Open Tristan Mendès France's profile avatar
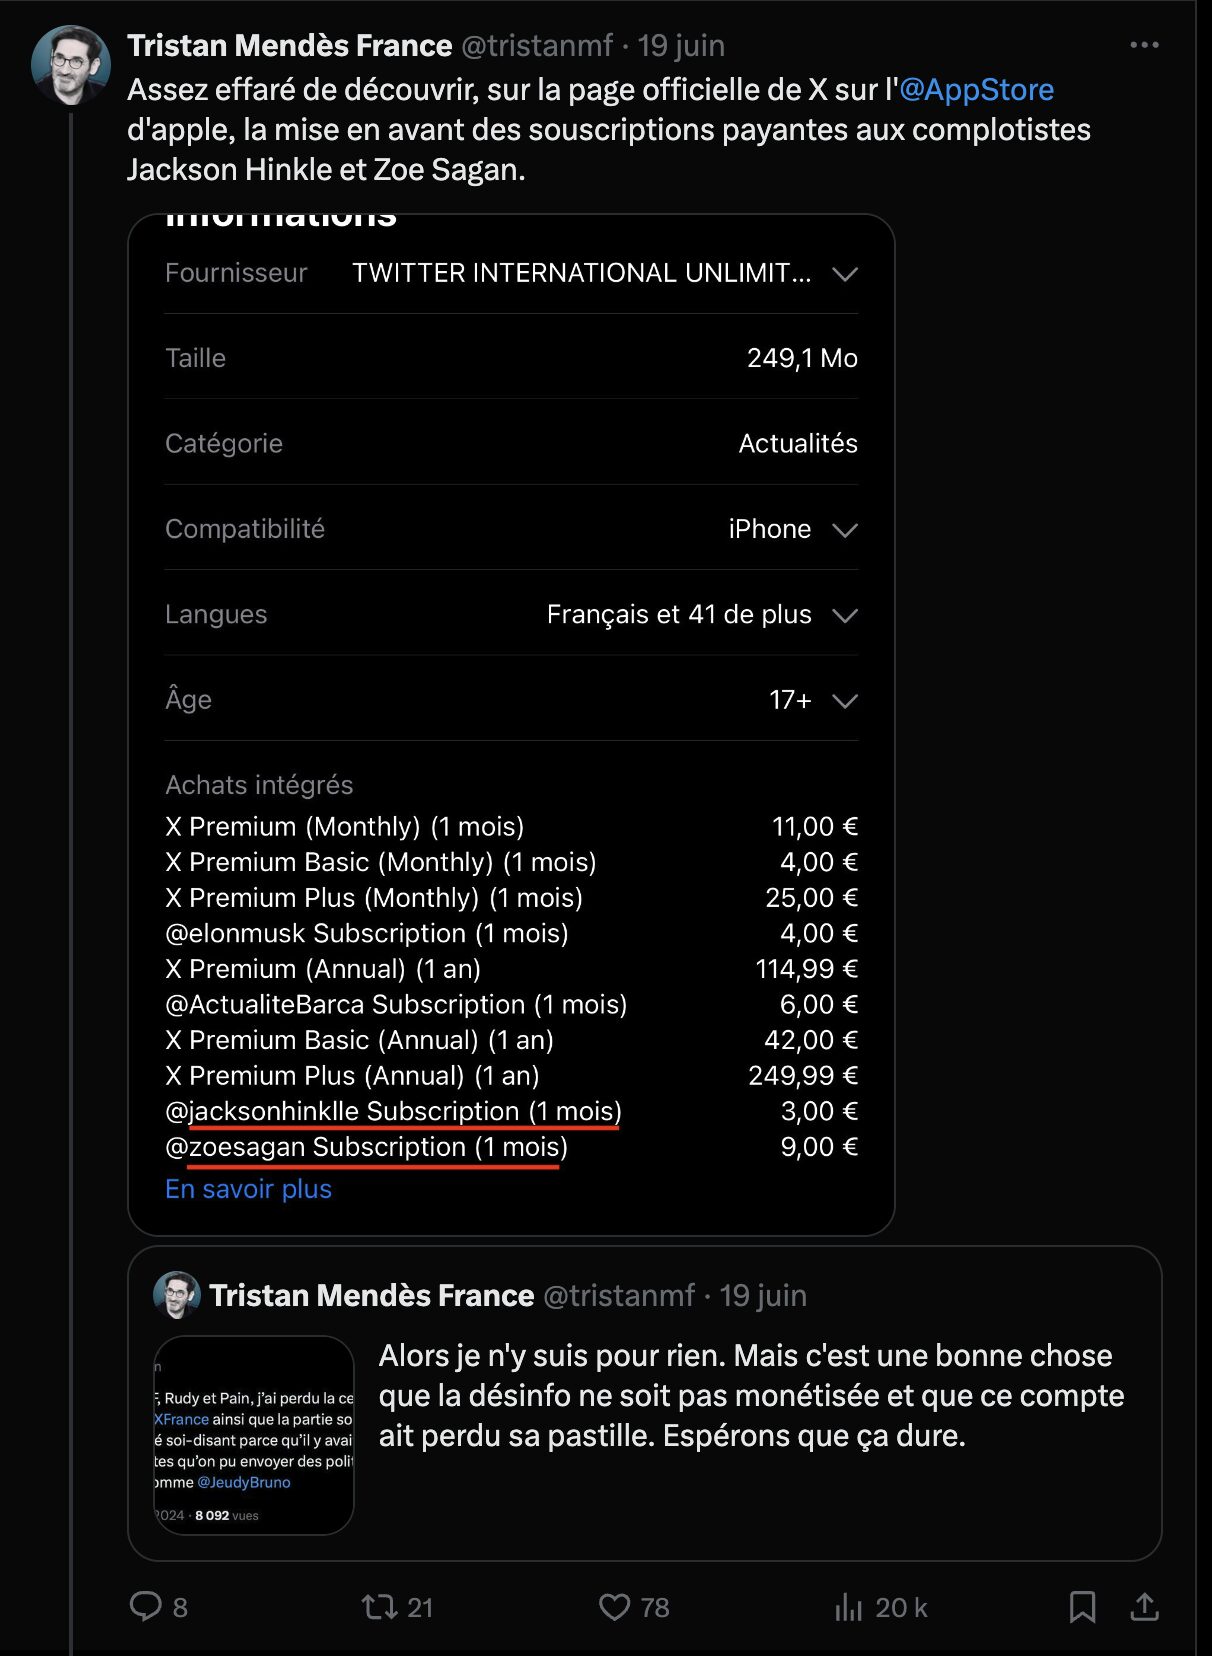 point(71,65)
